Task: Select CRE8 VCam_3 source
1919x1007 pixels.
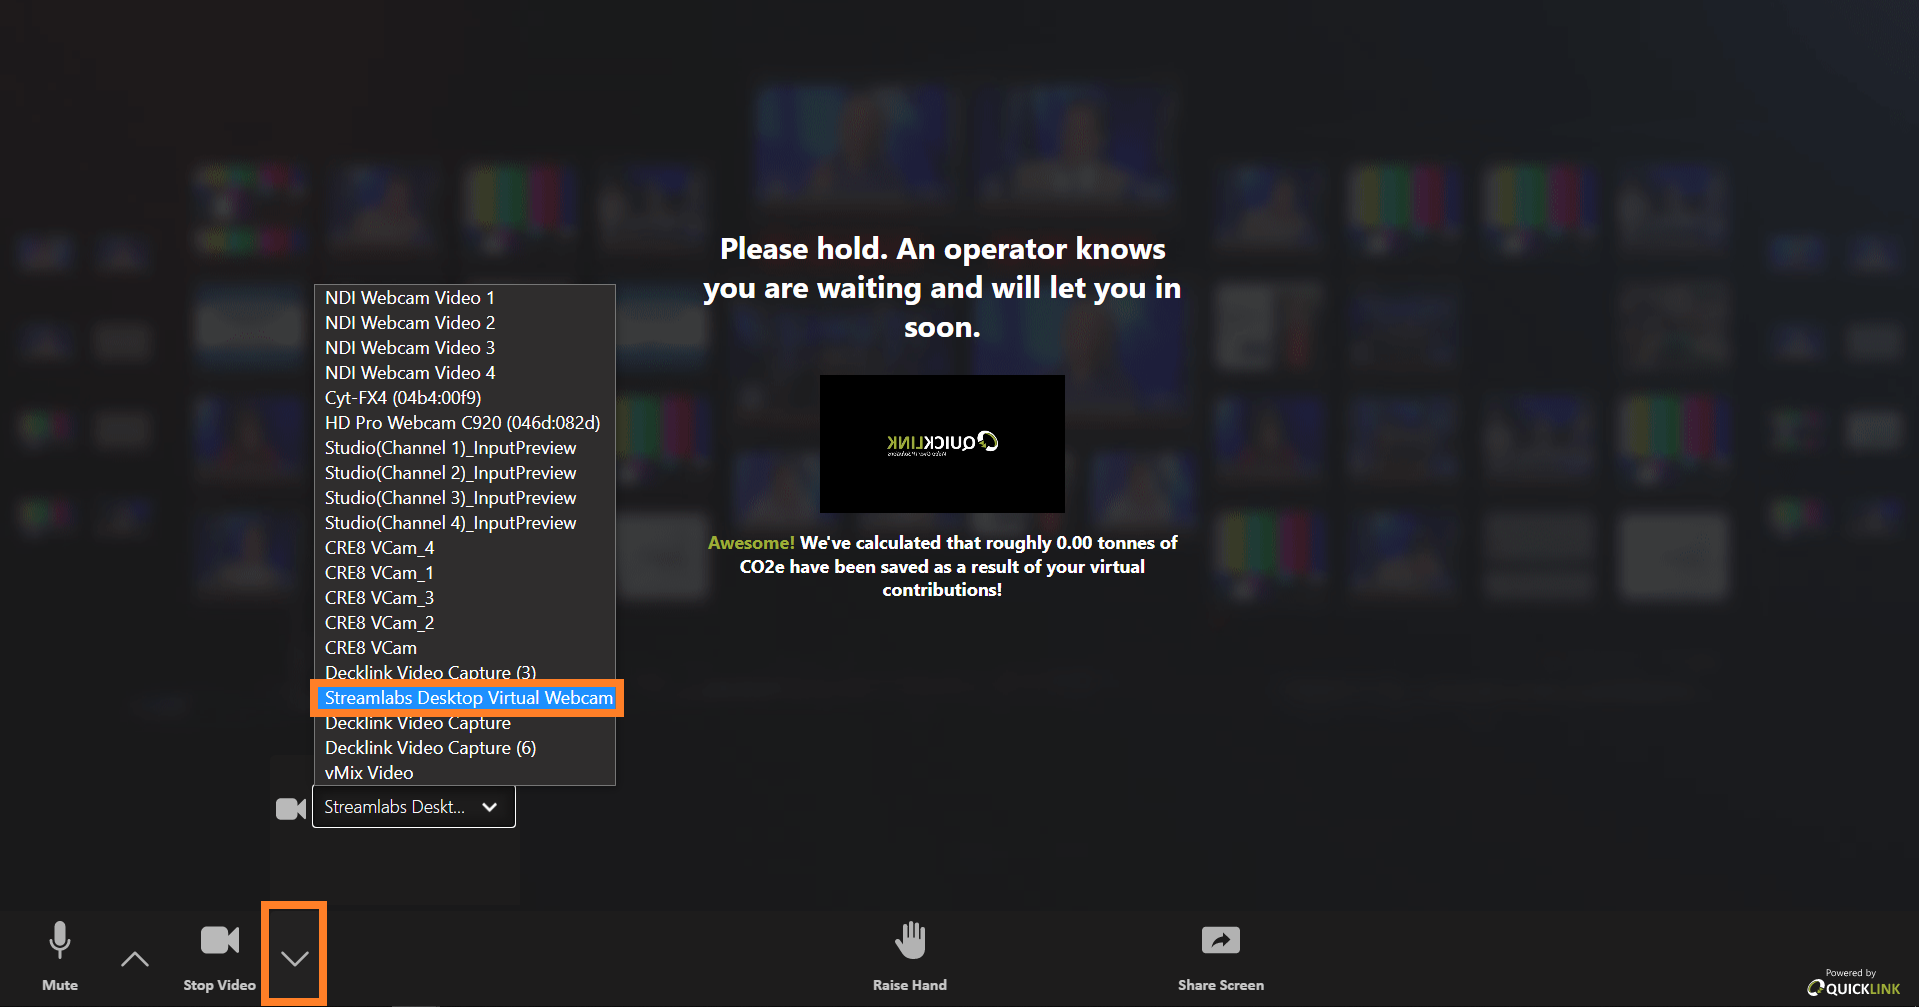Action: (465, 598)
